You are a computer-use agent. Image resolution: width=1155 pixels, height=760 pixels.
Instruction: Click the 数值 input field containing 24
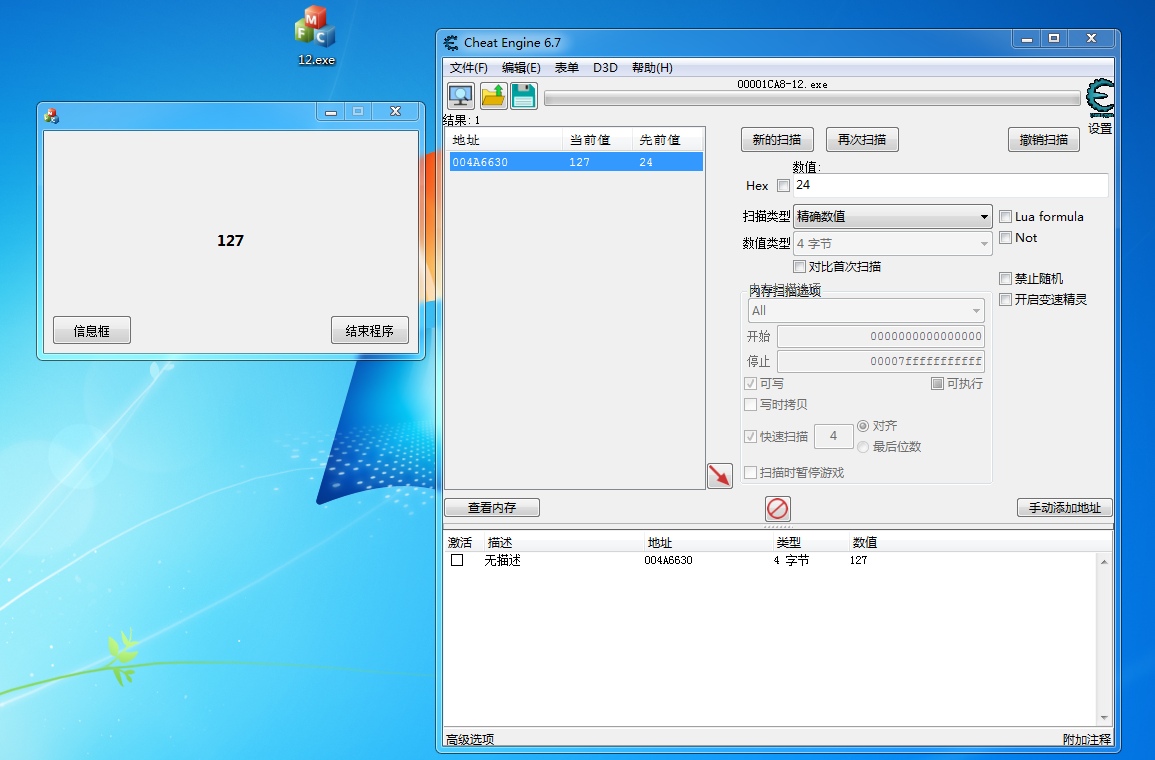coord(950,186)
